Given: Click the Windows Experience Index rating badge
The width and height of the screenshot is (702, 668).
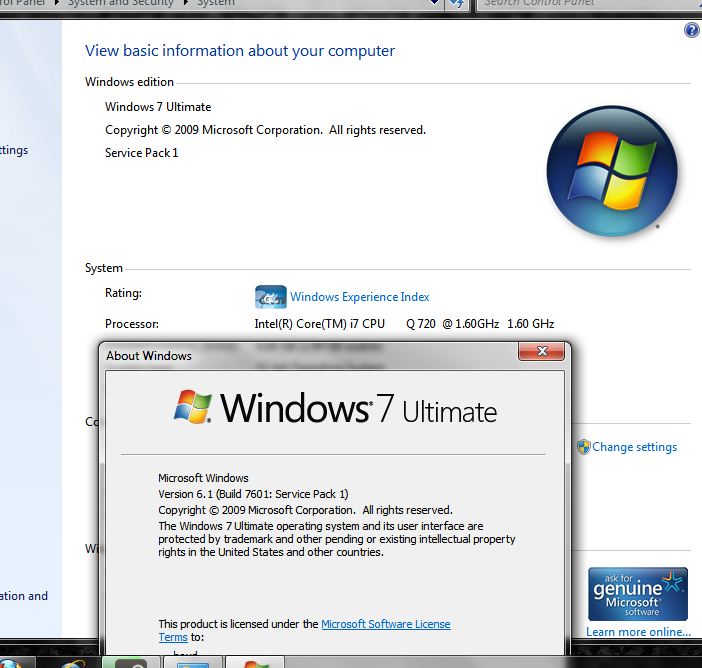Looking at the screenshot, I should 270,297.
